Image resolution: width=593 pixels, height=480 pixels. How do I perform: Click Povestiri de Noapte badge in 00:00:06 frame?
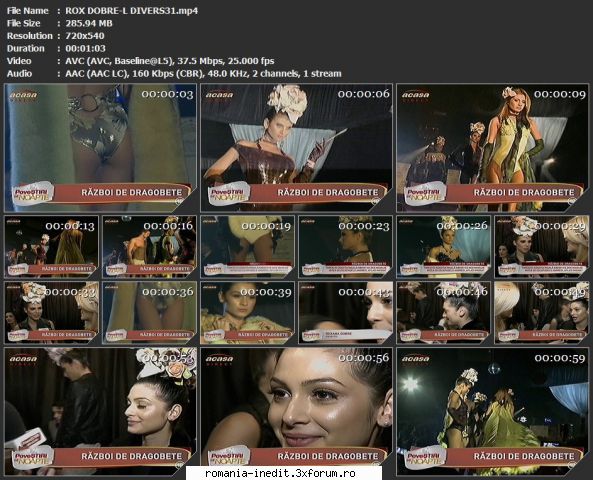(x=229, y=193)
